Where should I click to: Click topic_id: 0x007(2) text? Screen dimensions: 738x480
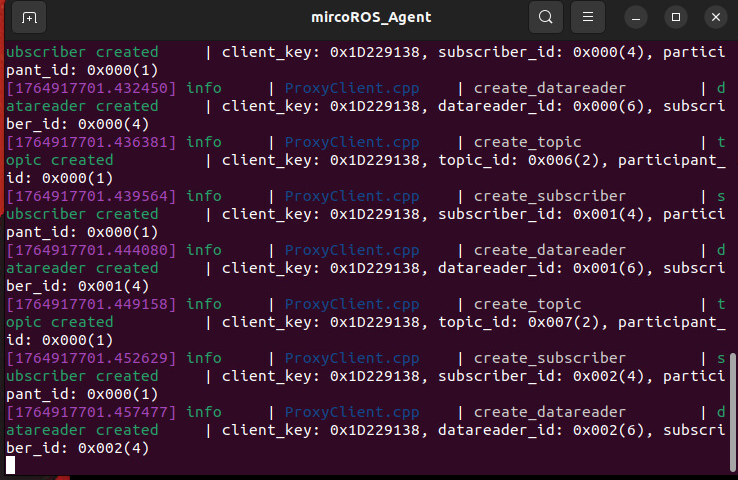[519, 322]
